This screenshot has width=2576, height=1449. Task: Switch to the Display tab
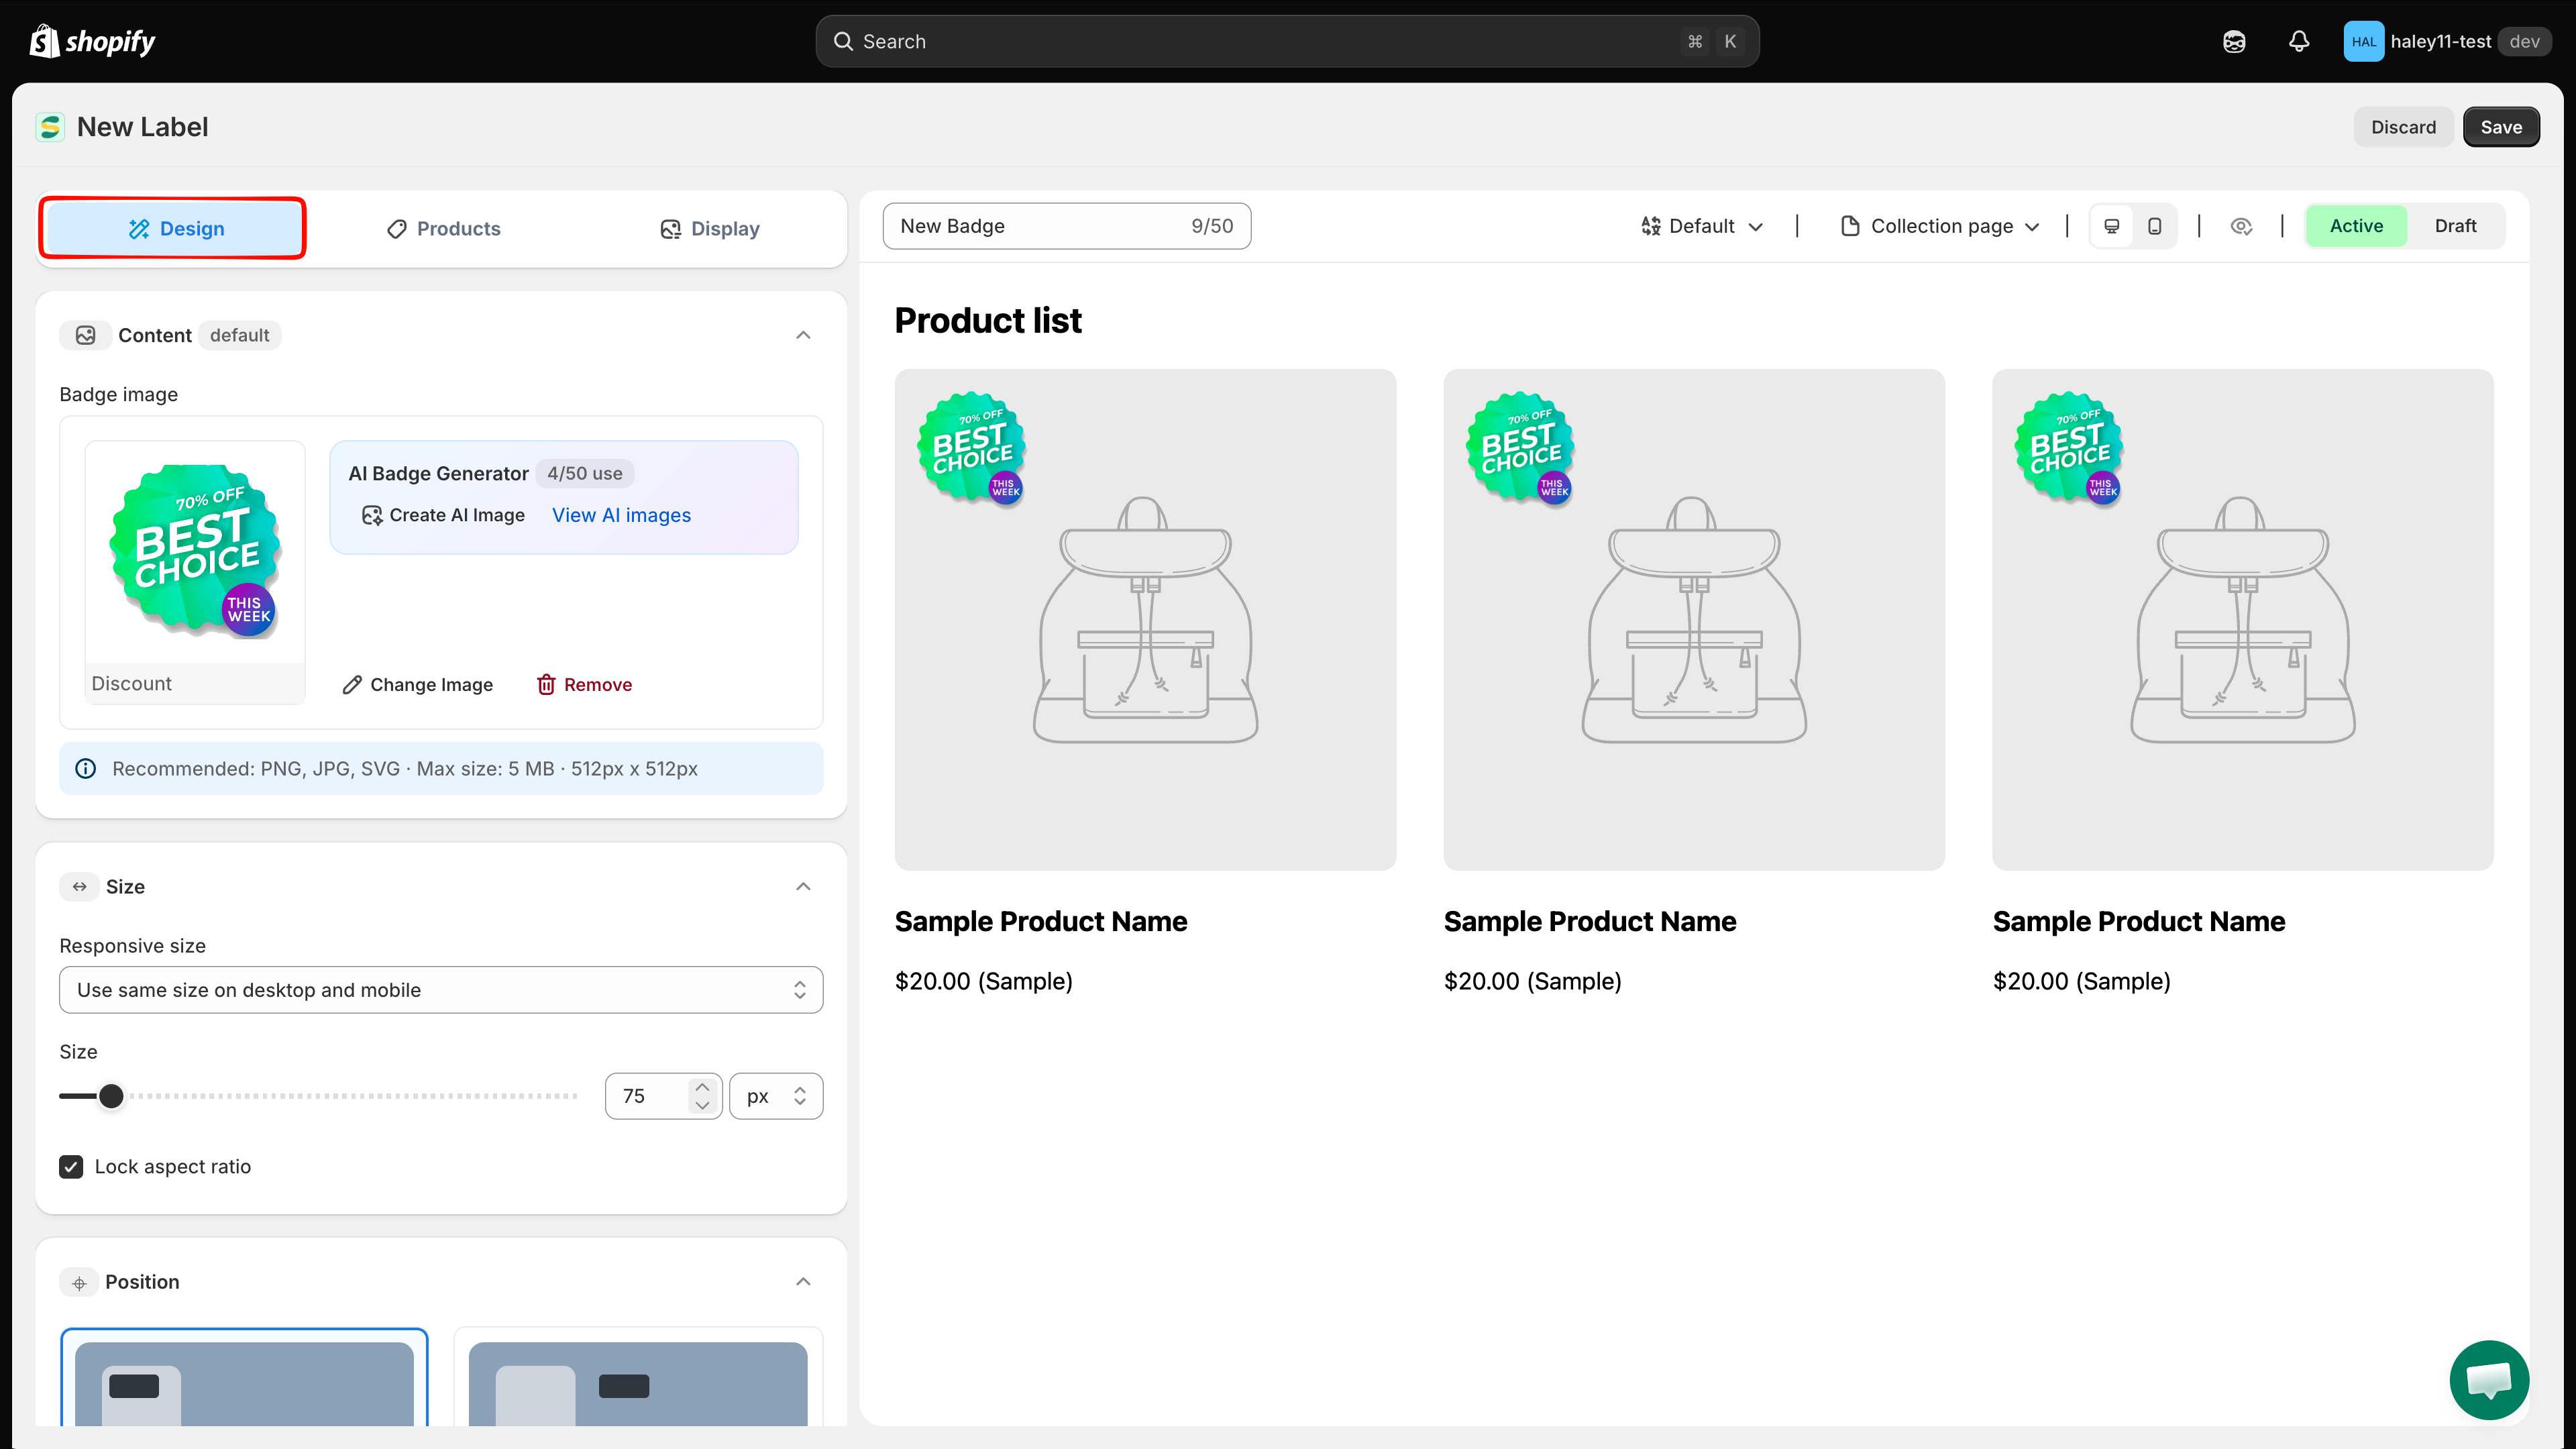coord(709,229)
